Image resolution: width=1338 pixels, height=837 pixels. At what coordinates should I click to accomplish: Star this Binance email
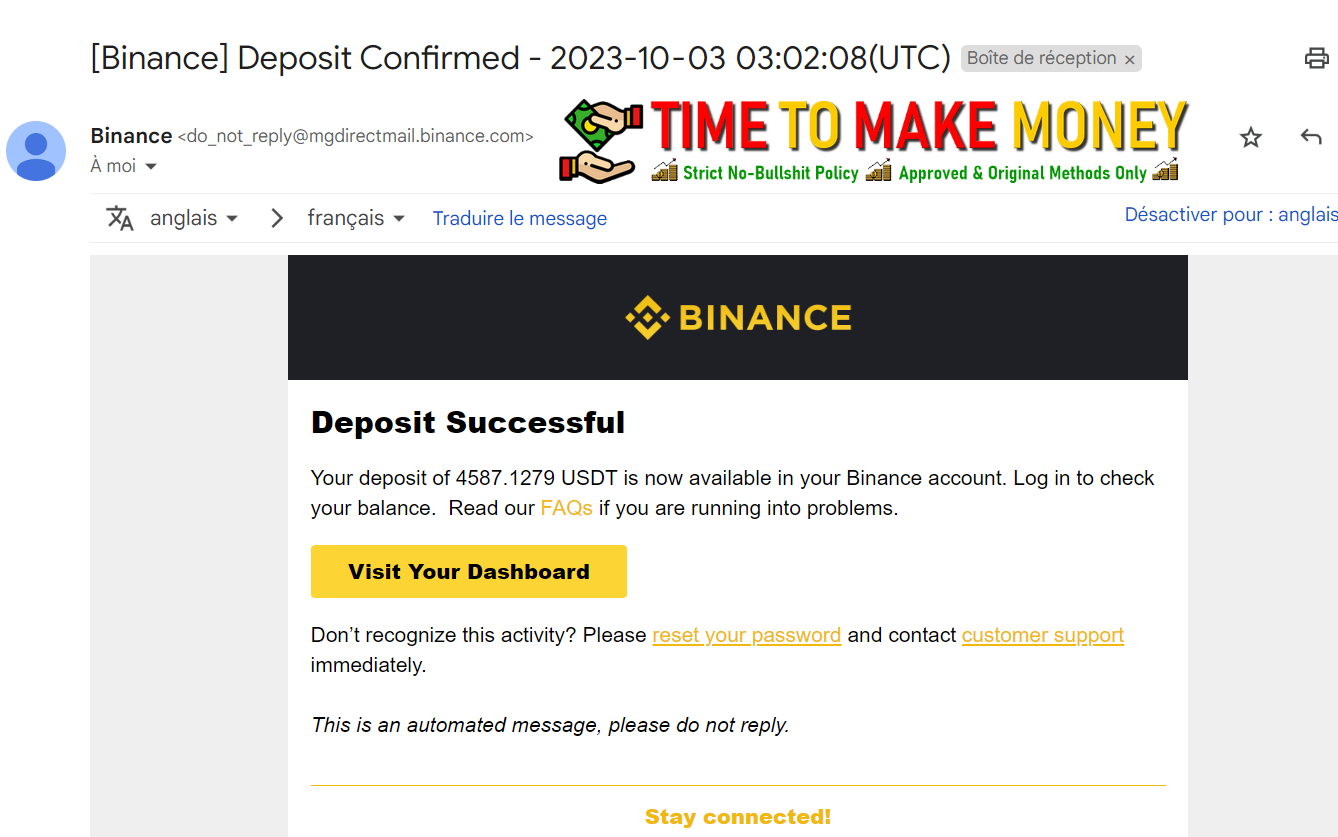pos(1250,138)
